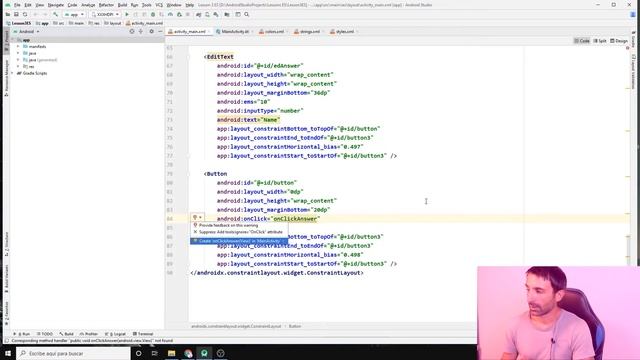Click the green Run app icon
Viewport: 640px width, 360px height.
pos(127,14)
